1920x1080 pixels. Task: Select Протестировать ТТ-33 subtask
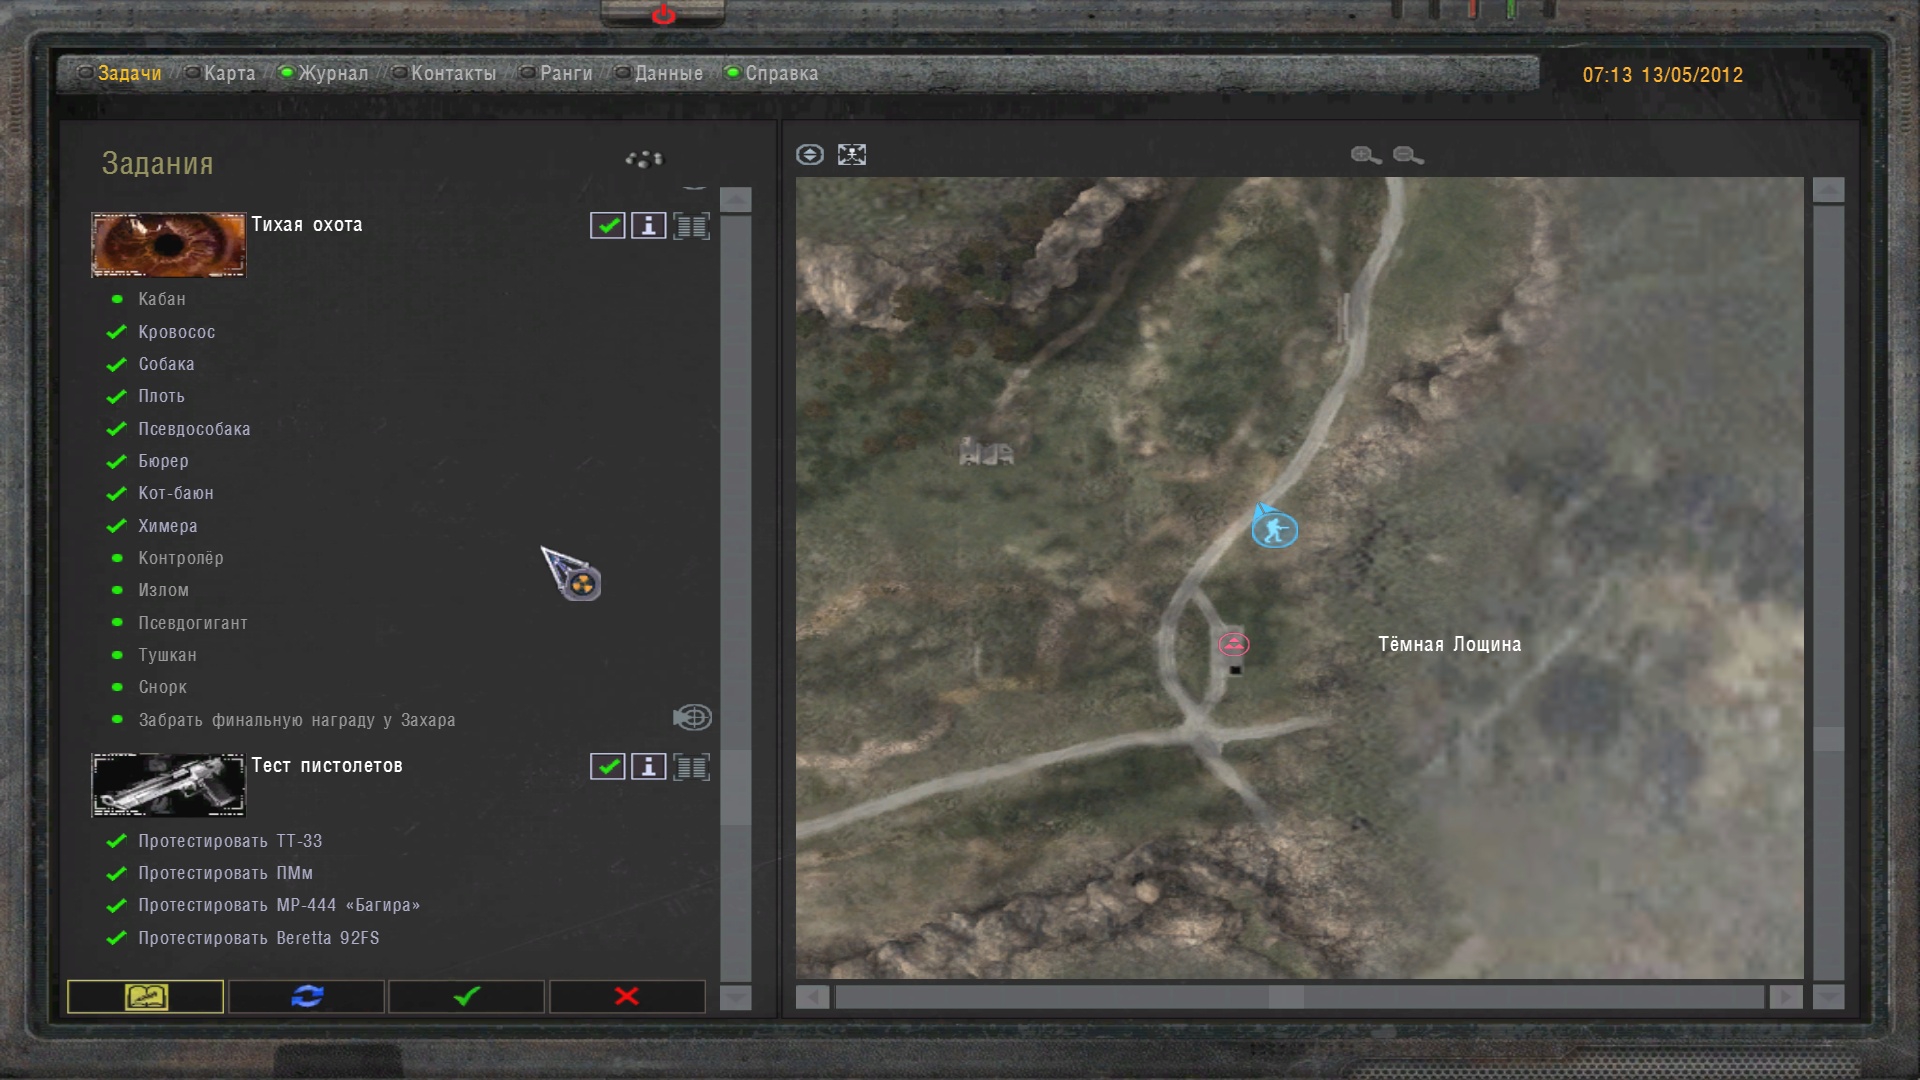pos(230,841)
